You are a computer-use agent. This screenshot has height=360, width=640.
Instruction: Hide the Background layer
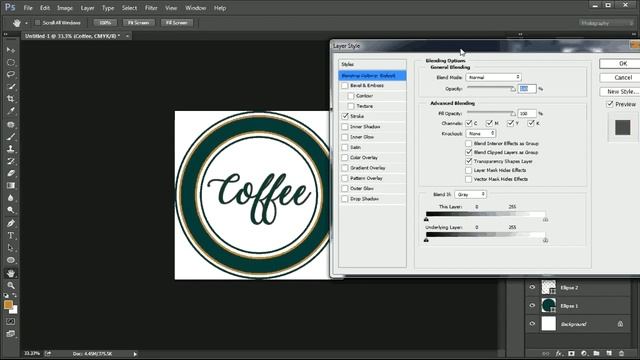(x=532, y=324)
